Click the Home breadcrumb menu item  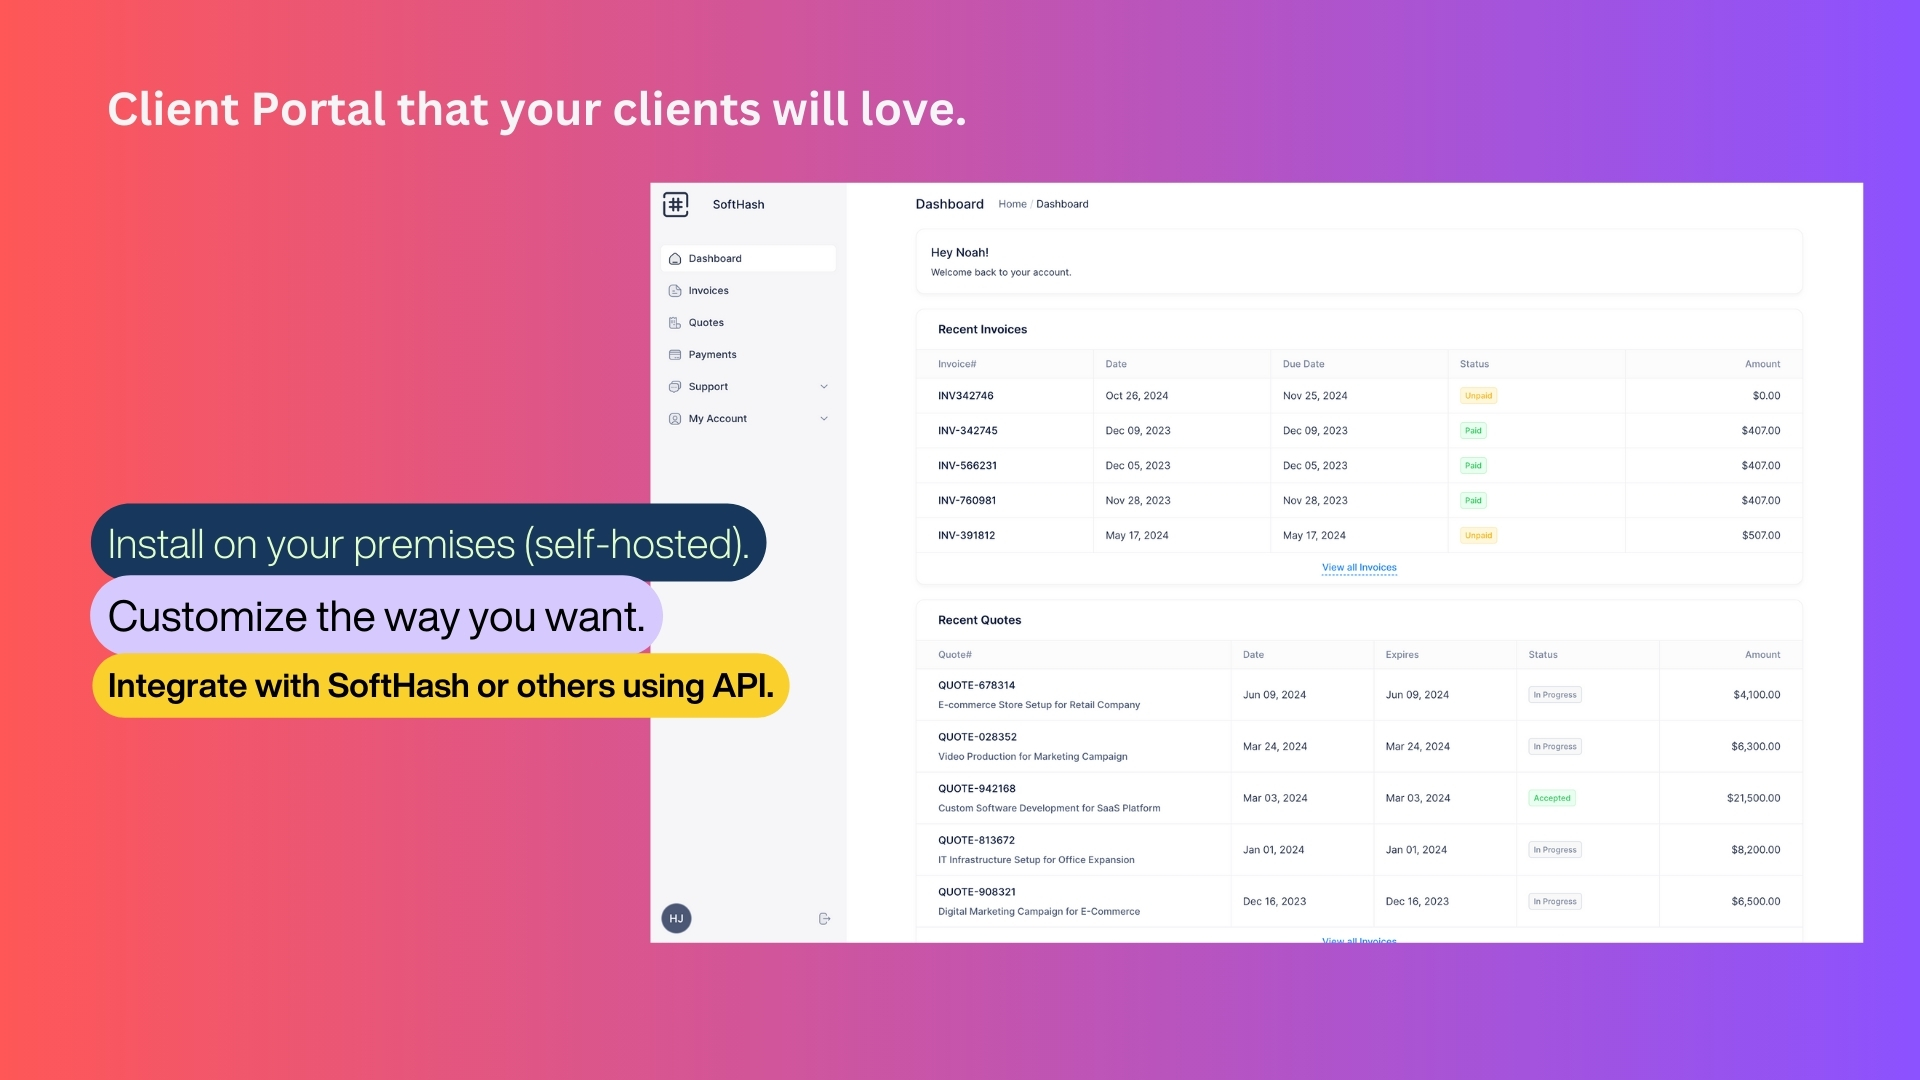tap(1013, 204)
